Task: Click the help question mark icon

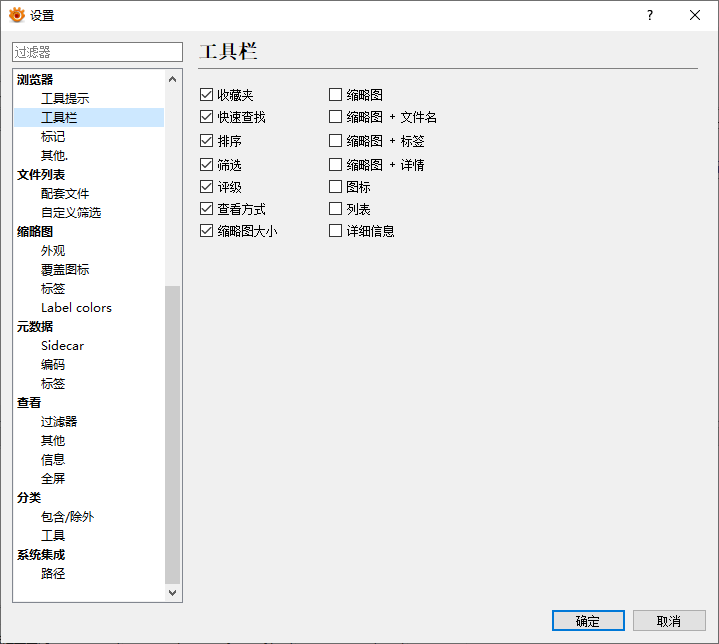Action: click(x=650, y=16)
